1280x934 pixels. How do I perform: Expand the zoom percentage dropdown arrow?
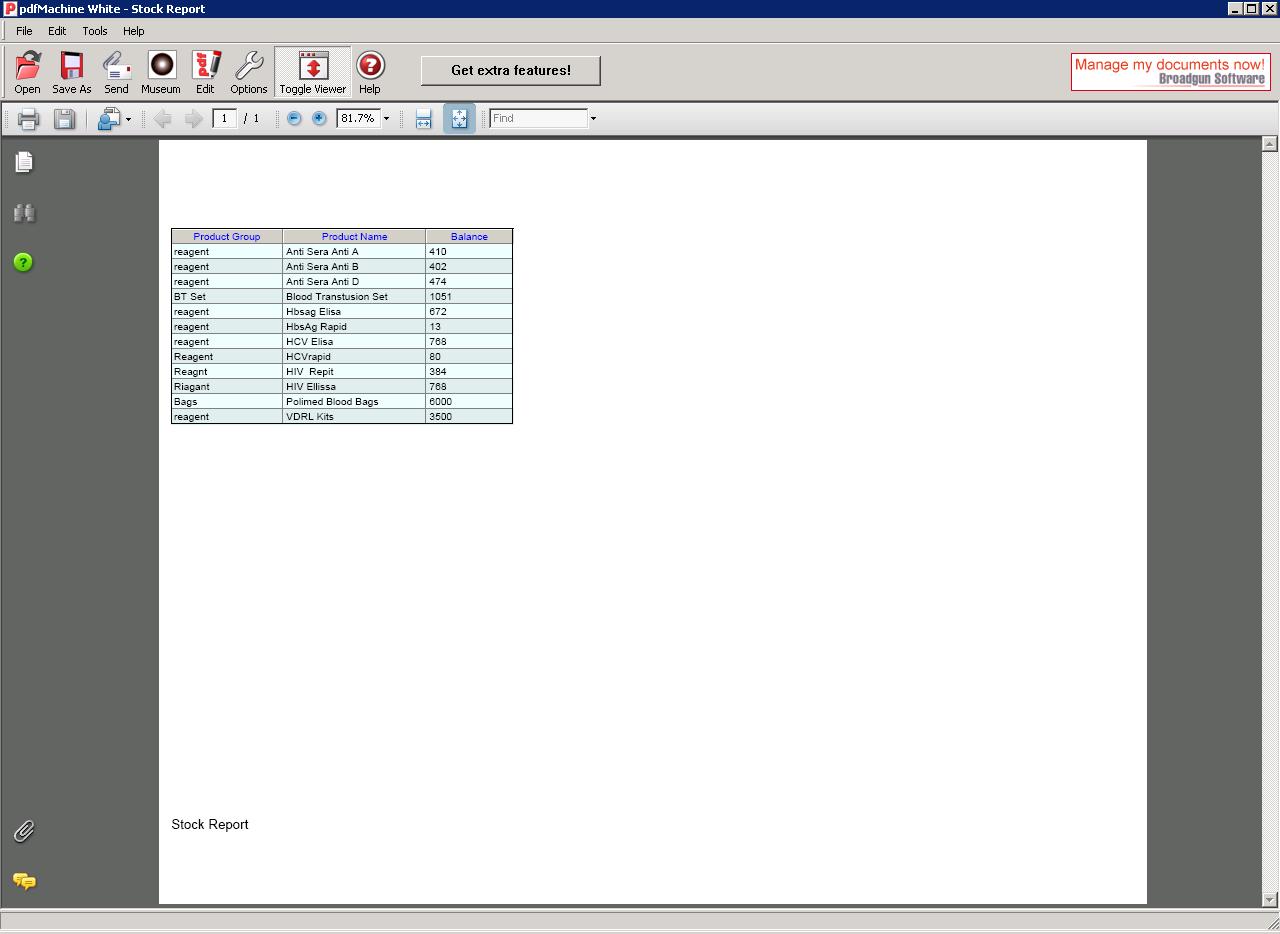pos(386,119)
